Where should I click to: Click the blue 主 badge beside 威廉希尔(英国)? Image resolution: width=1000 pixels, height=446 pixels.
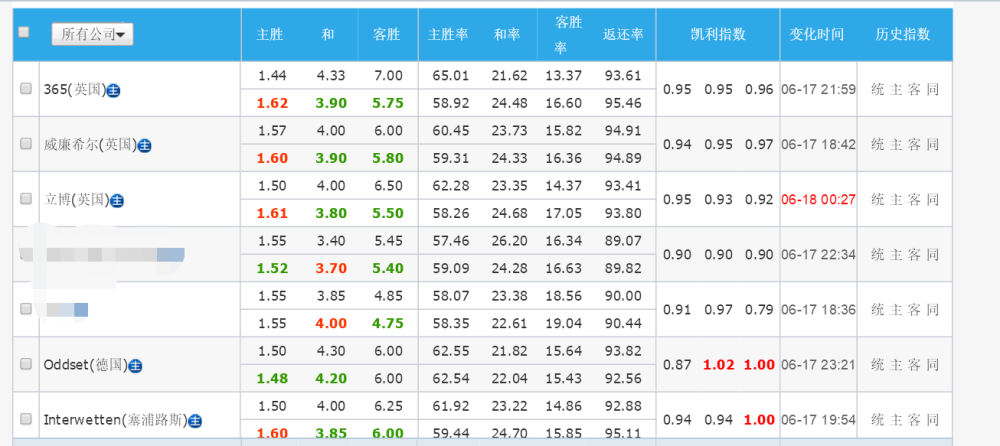coord(145,146)
